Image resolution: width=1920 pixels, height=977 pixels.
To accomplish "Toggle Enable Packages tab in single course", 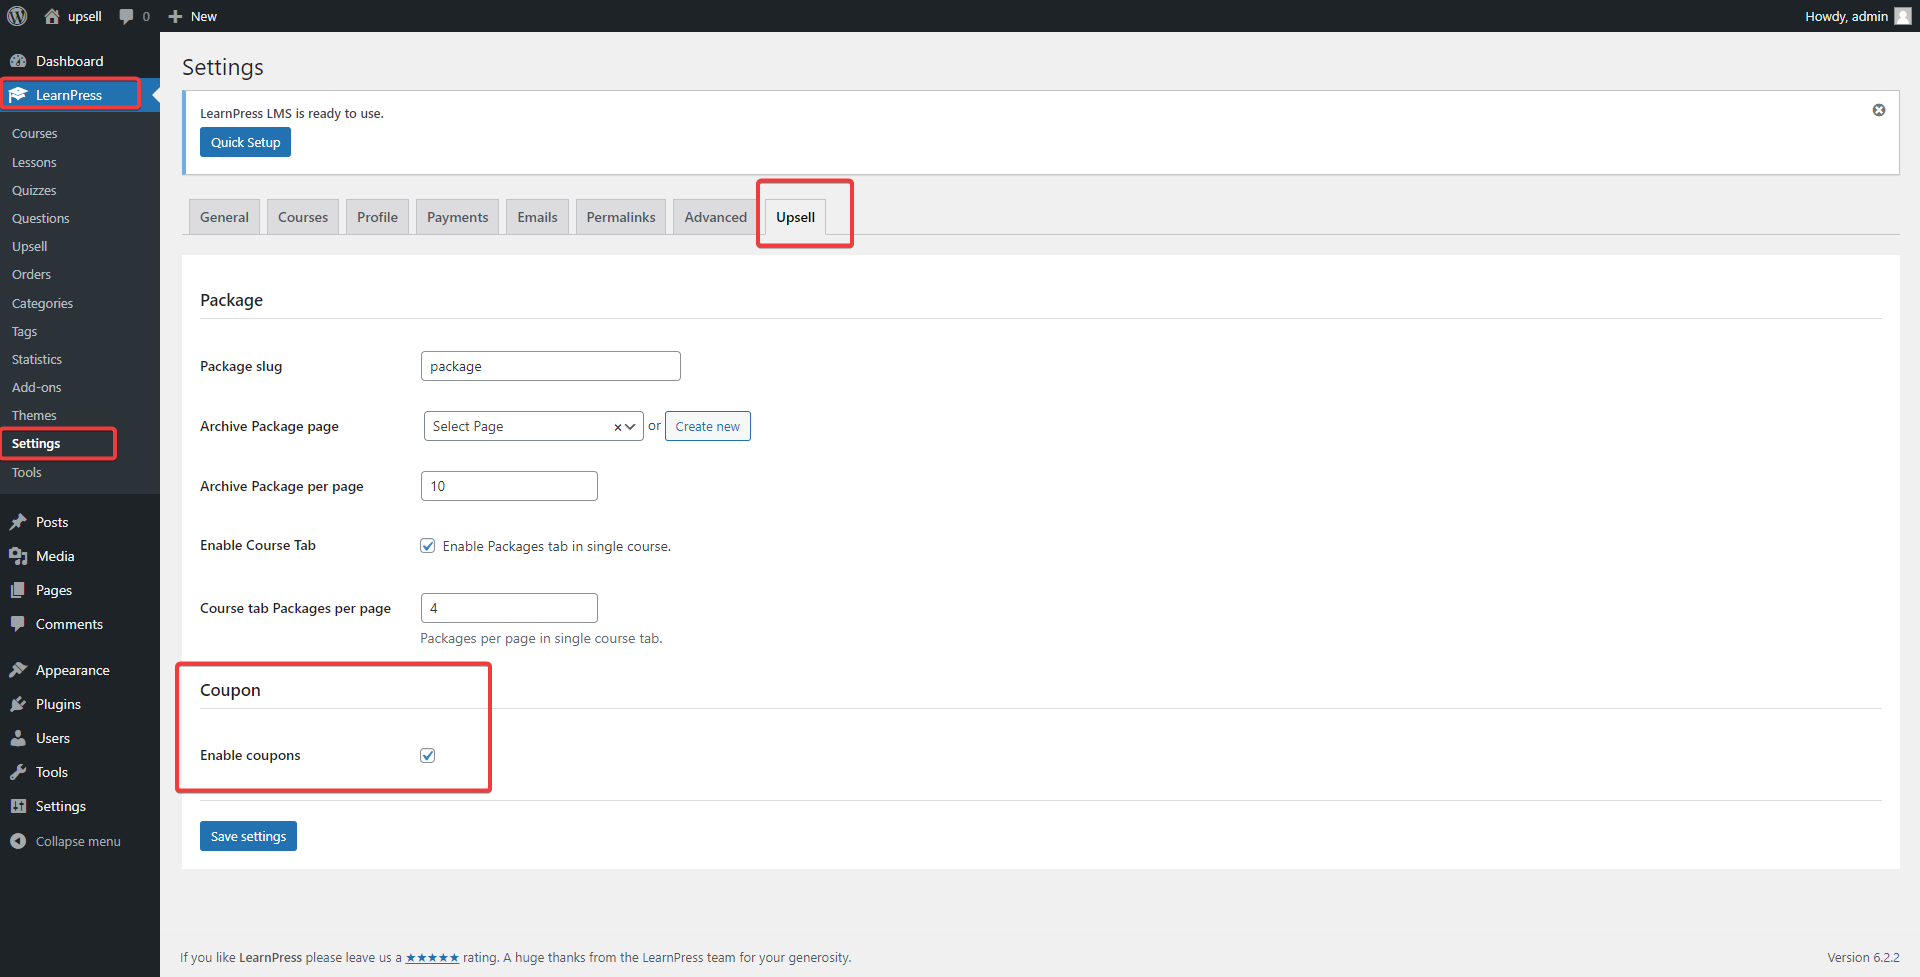I will [x=428, y=546].
